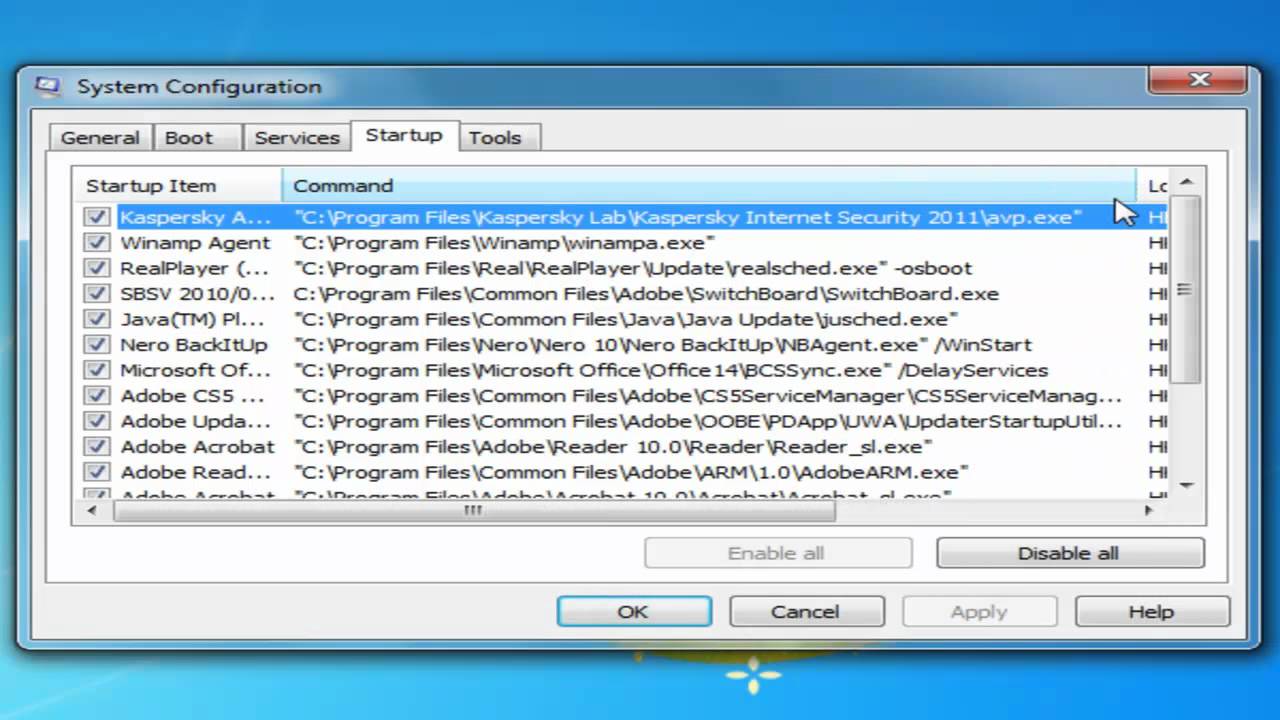Select the winampa.exe command text
This screenshot has height=720, width=1280.
[x=504, y=242]
